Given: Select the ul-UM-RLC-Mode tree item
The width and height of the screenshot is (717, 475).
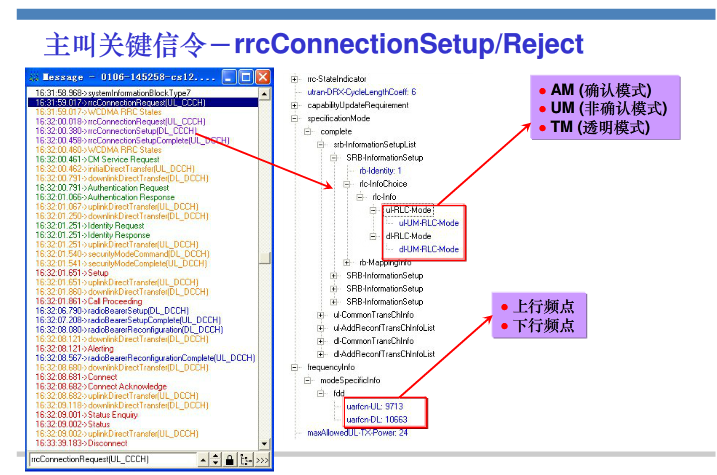Looking at the screenshot, I should coord(428,223).
